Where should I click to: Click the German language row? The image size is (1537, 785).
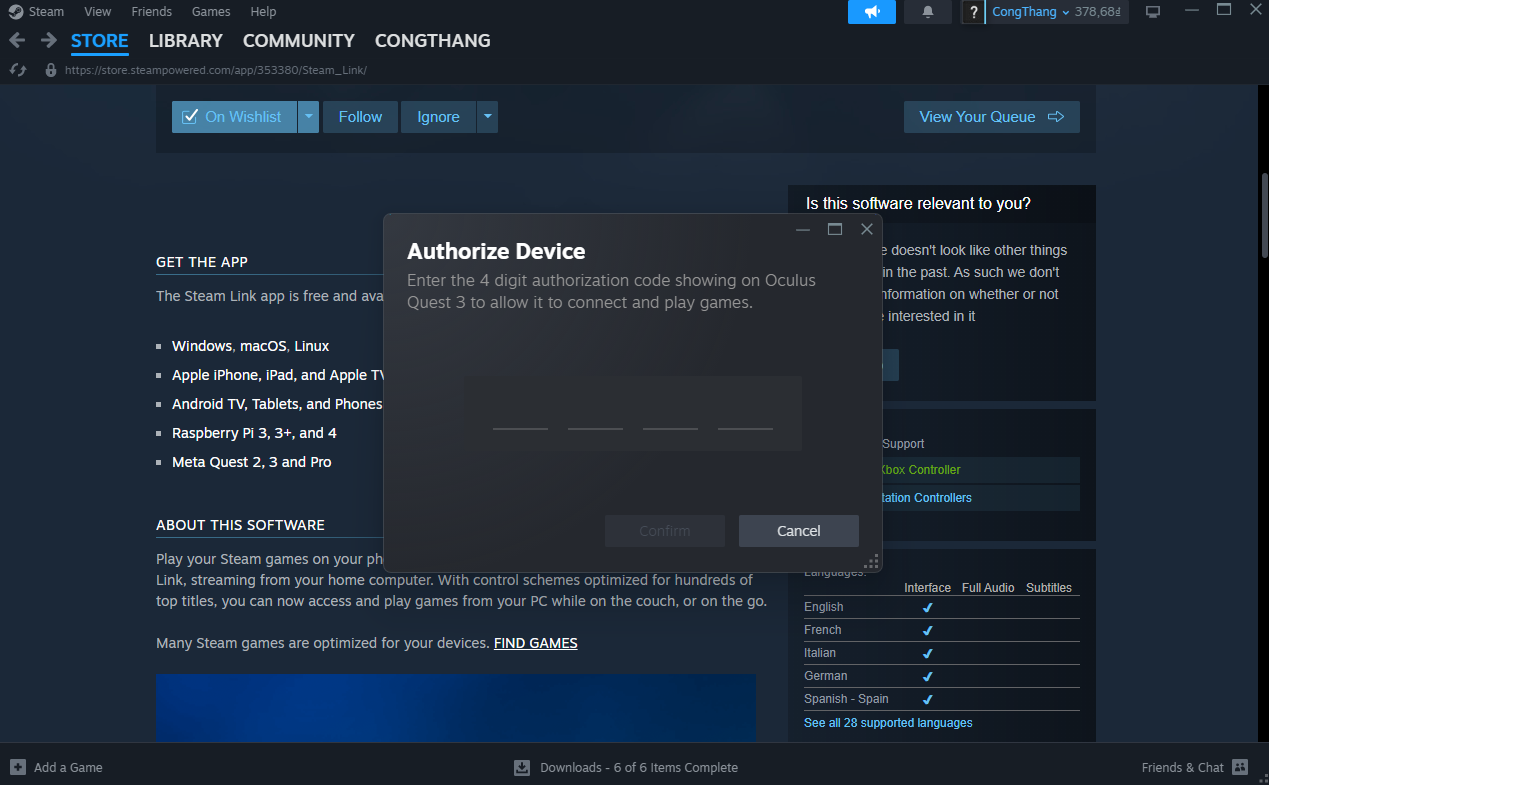(x=942, y=676)
